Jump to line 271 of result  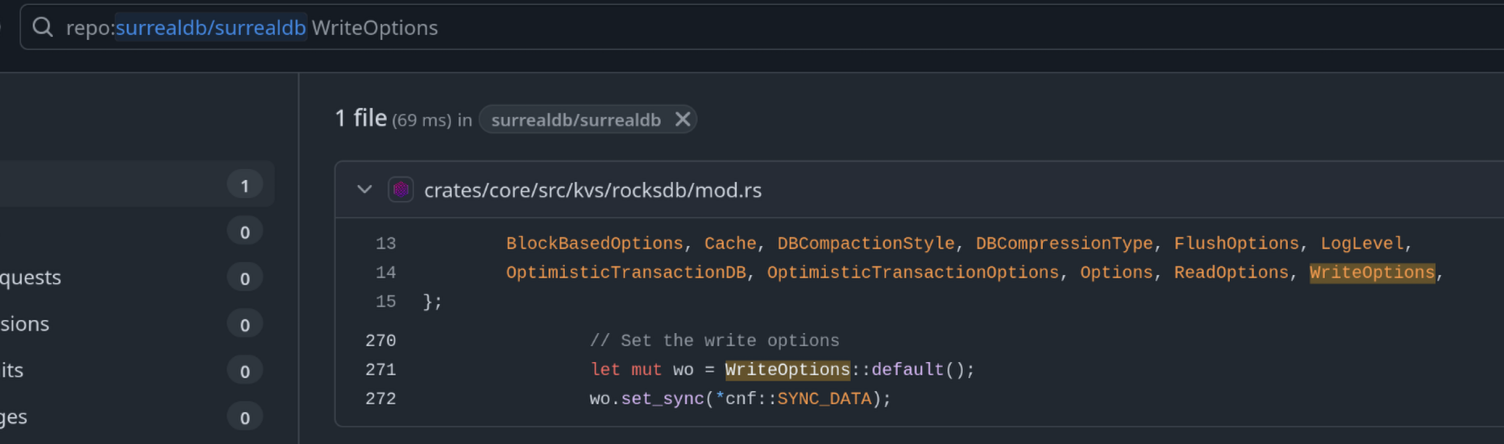(381, 370)
